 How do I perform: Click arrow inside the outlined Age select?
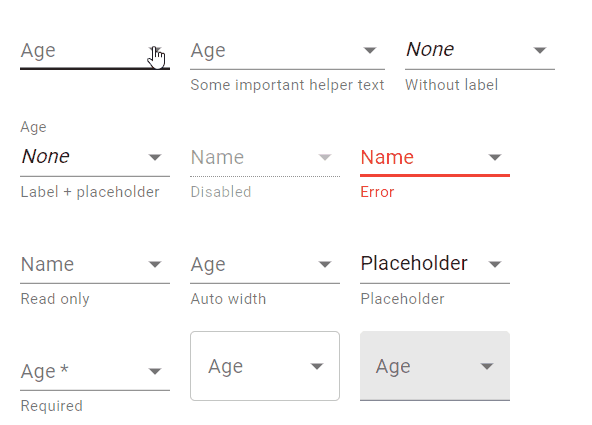click(317, 366)
